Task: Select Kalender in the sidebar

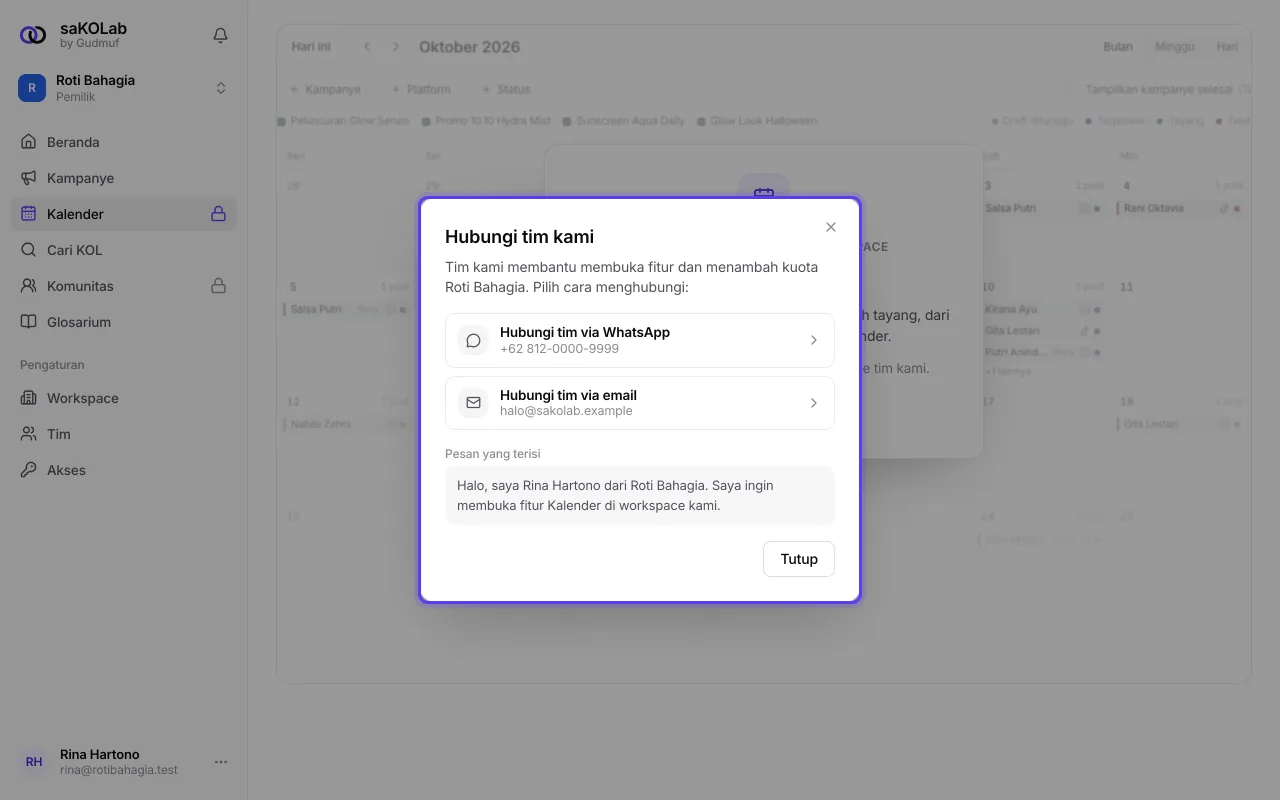Action: click(x=124, y=214)
